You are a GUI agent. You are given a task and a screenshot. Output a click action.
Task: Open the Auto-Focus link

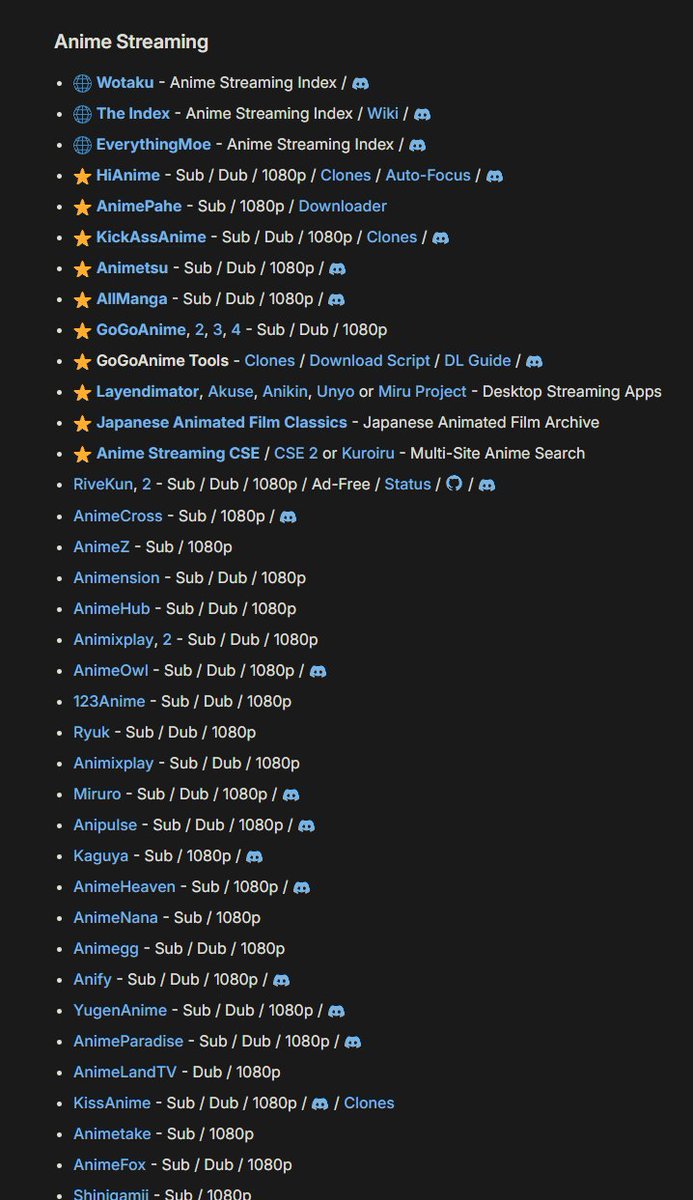428,175
